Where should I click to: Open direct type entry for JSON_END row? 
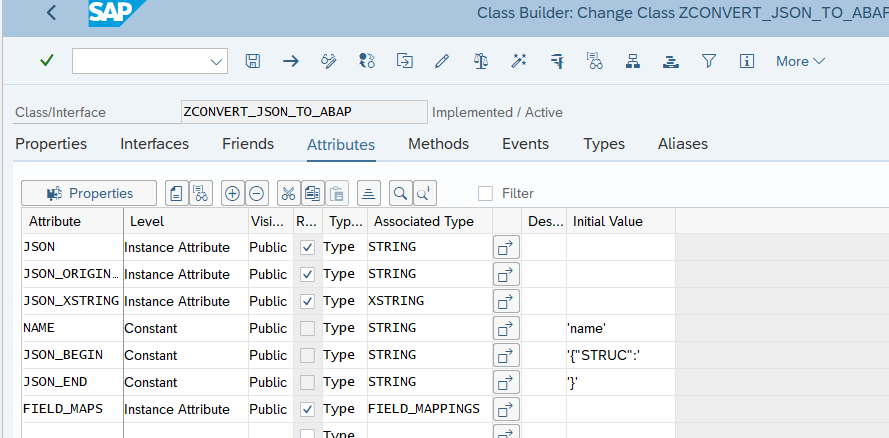click(x=506, y=382)
